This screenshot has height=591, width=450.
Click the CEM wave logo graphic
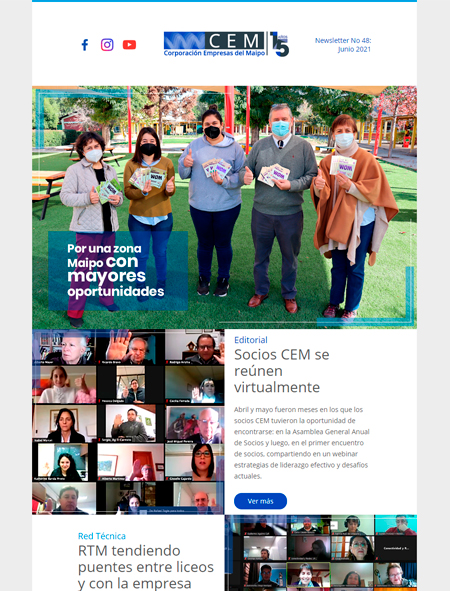click(184, 41)
